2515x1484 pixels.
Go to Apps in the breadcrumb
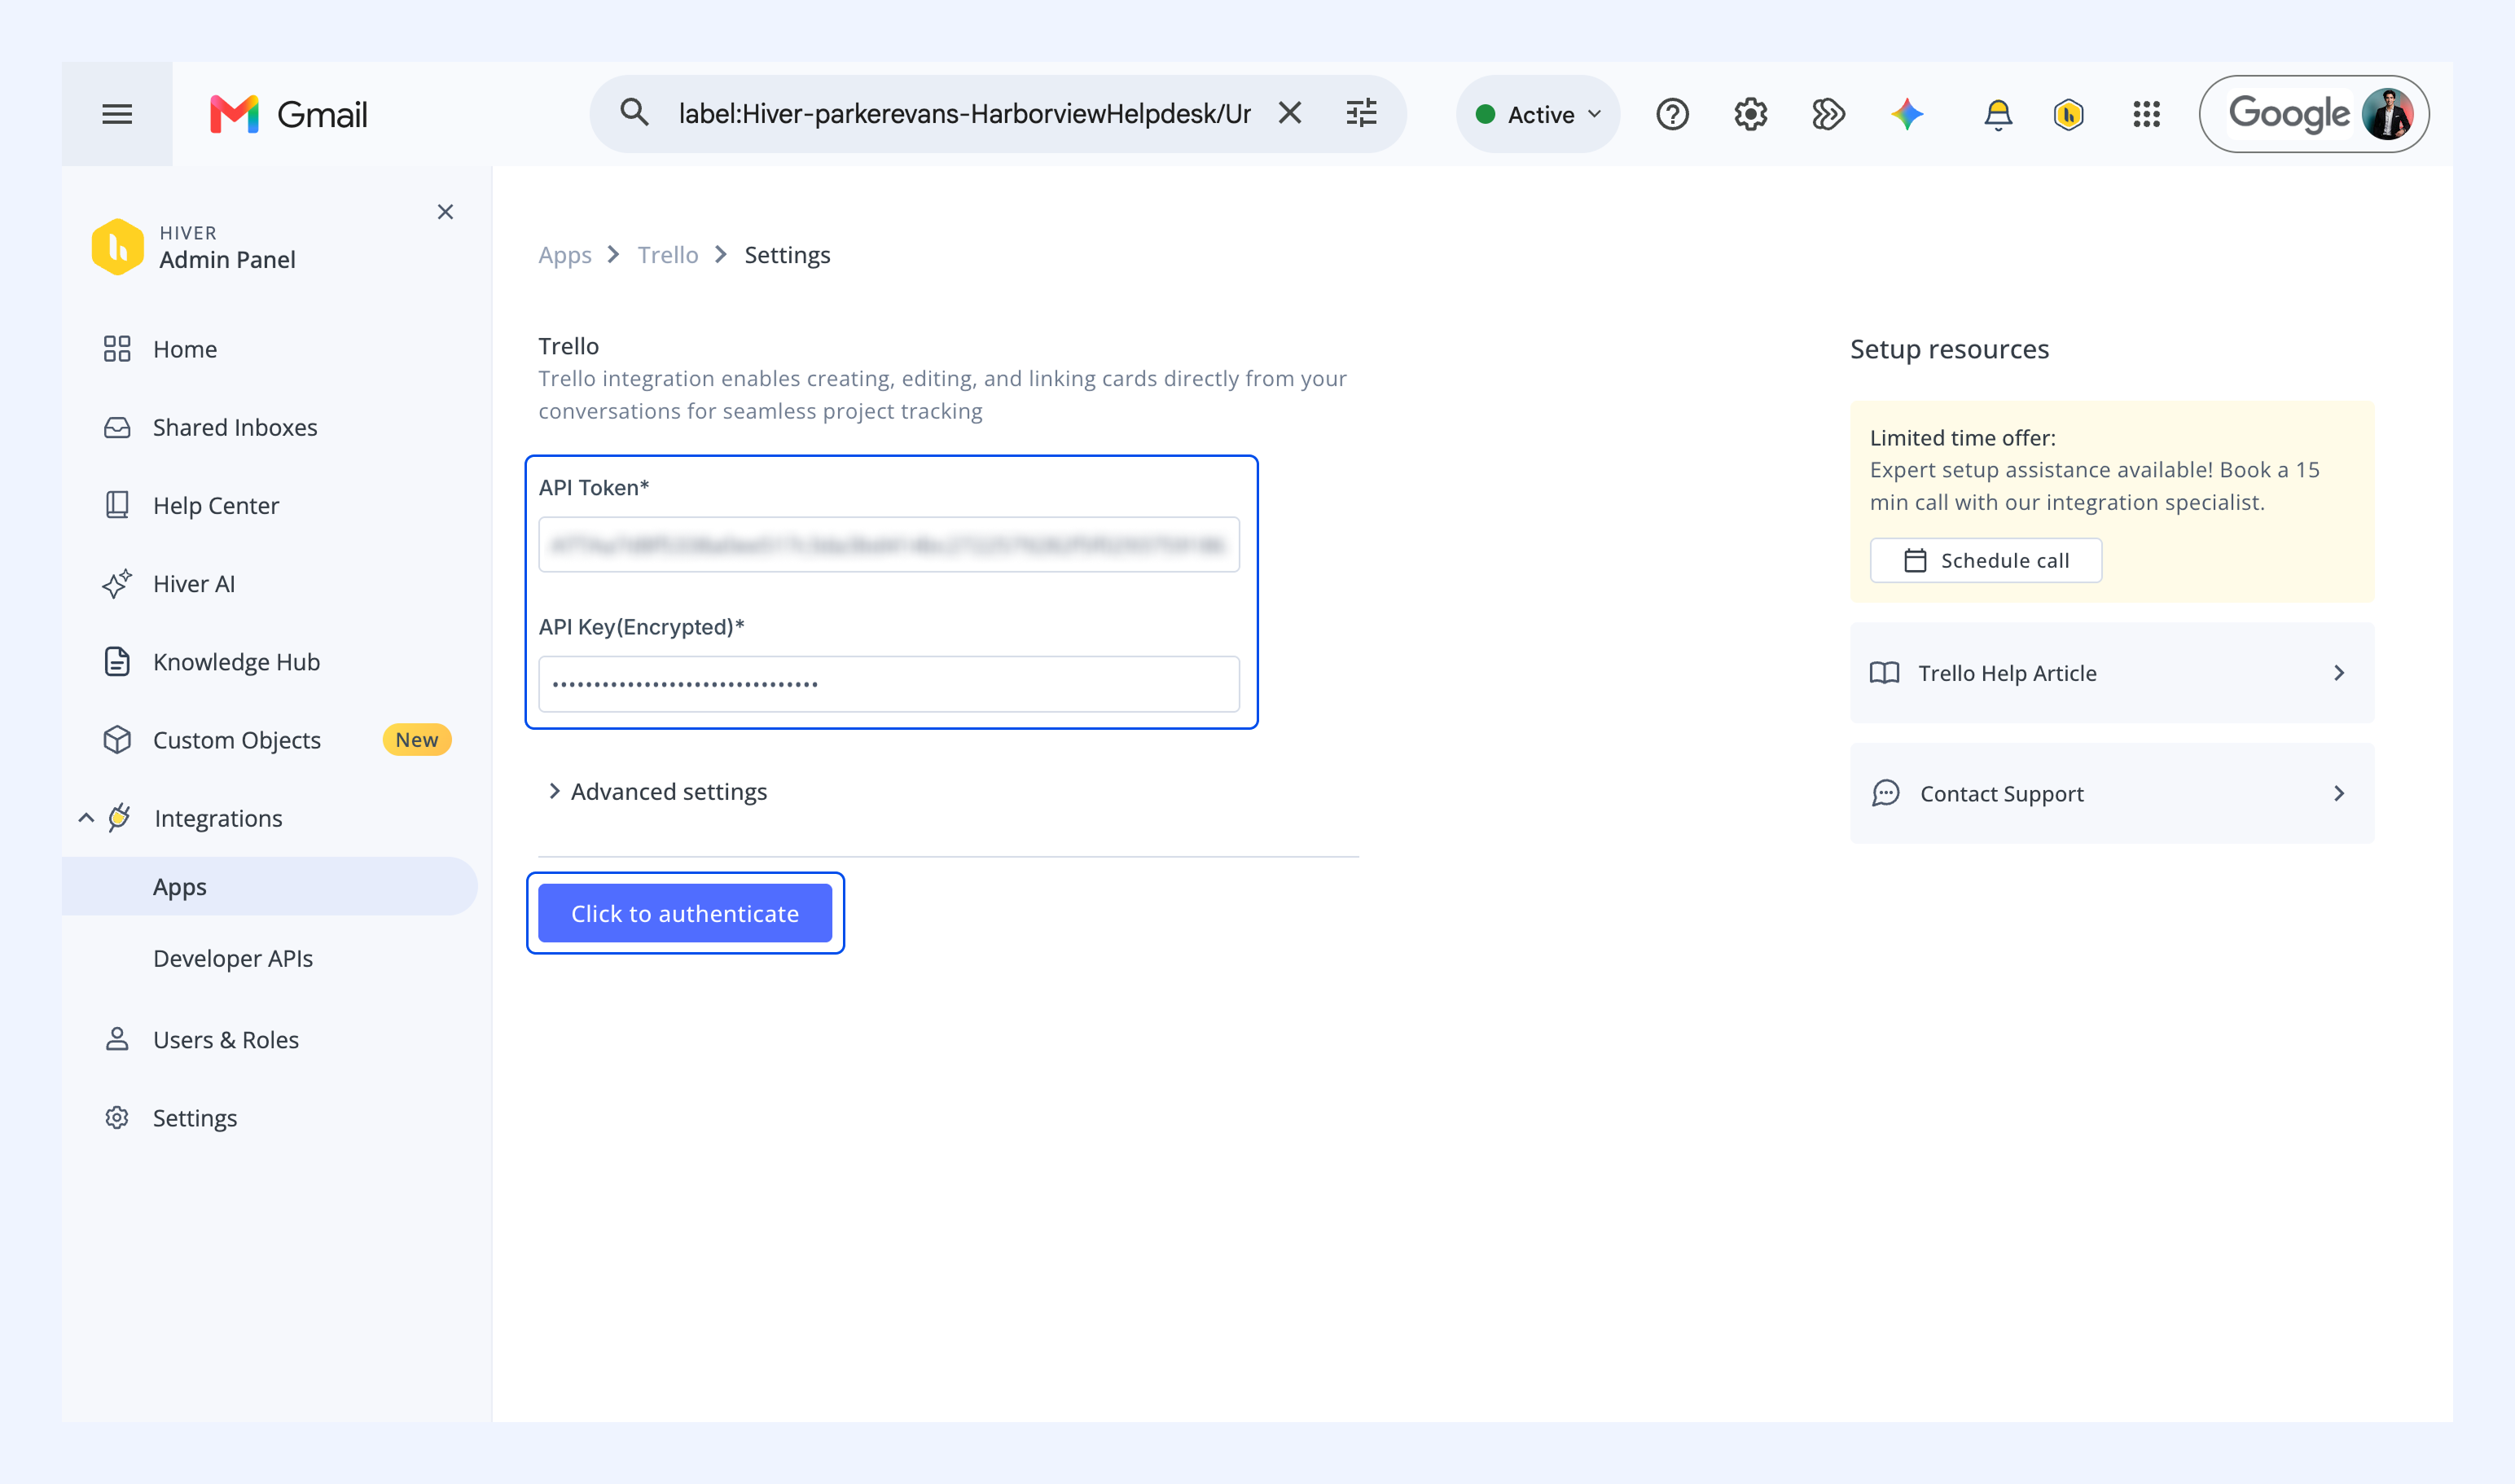pos(565,255)
